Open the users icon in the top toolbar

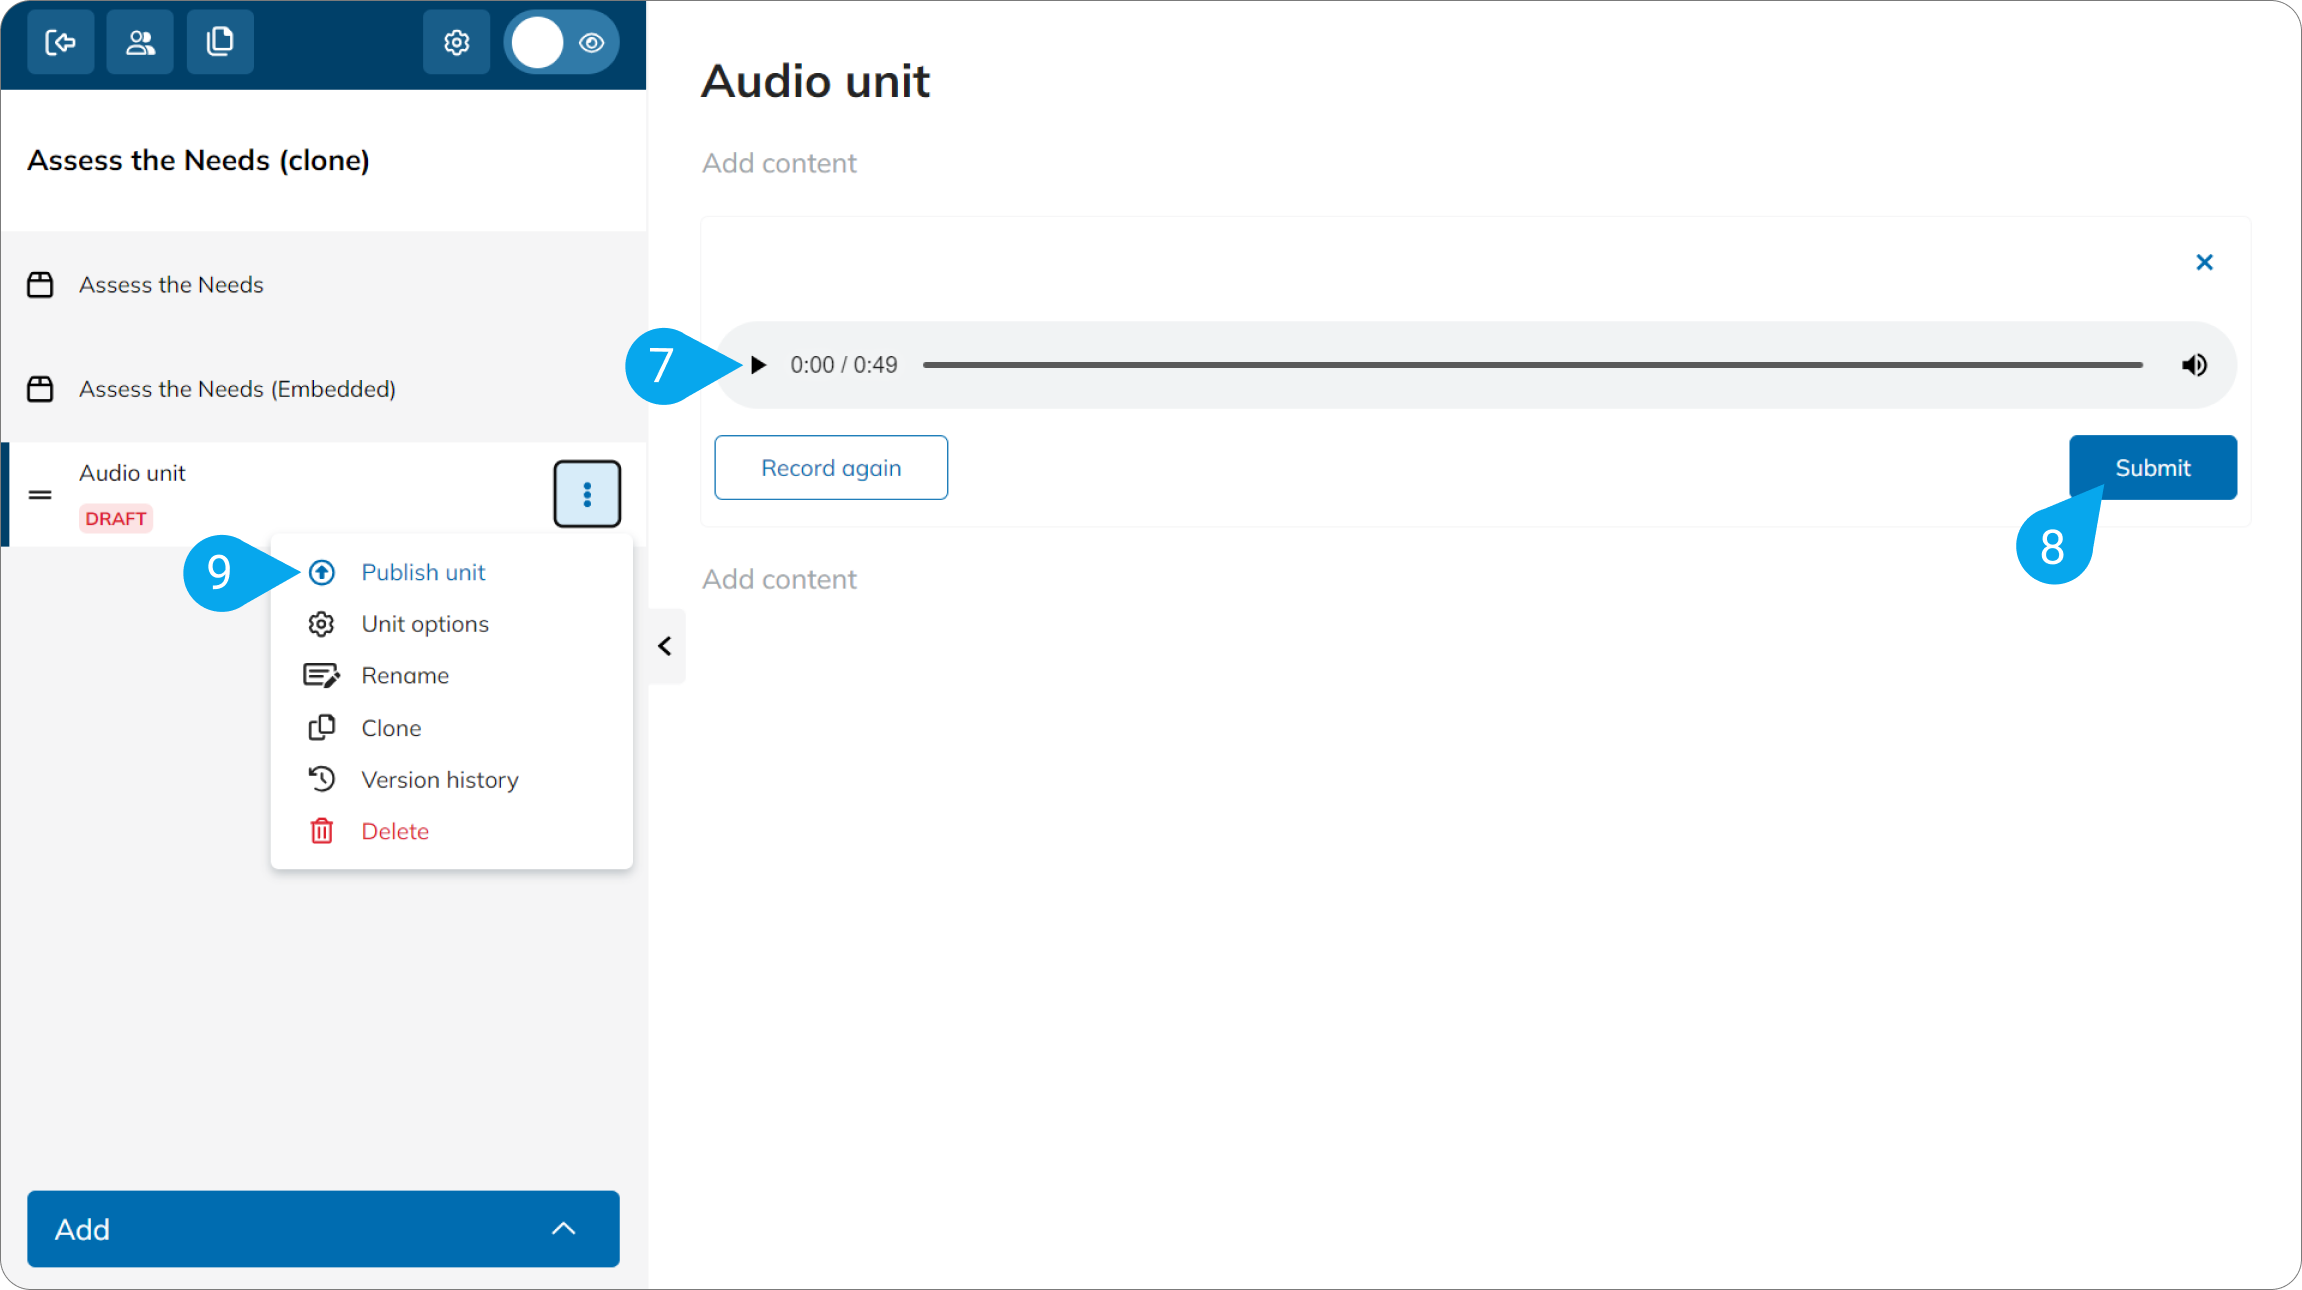point(140,42)
